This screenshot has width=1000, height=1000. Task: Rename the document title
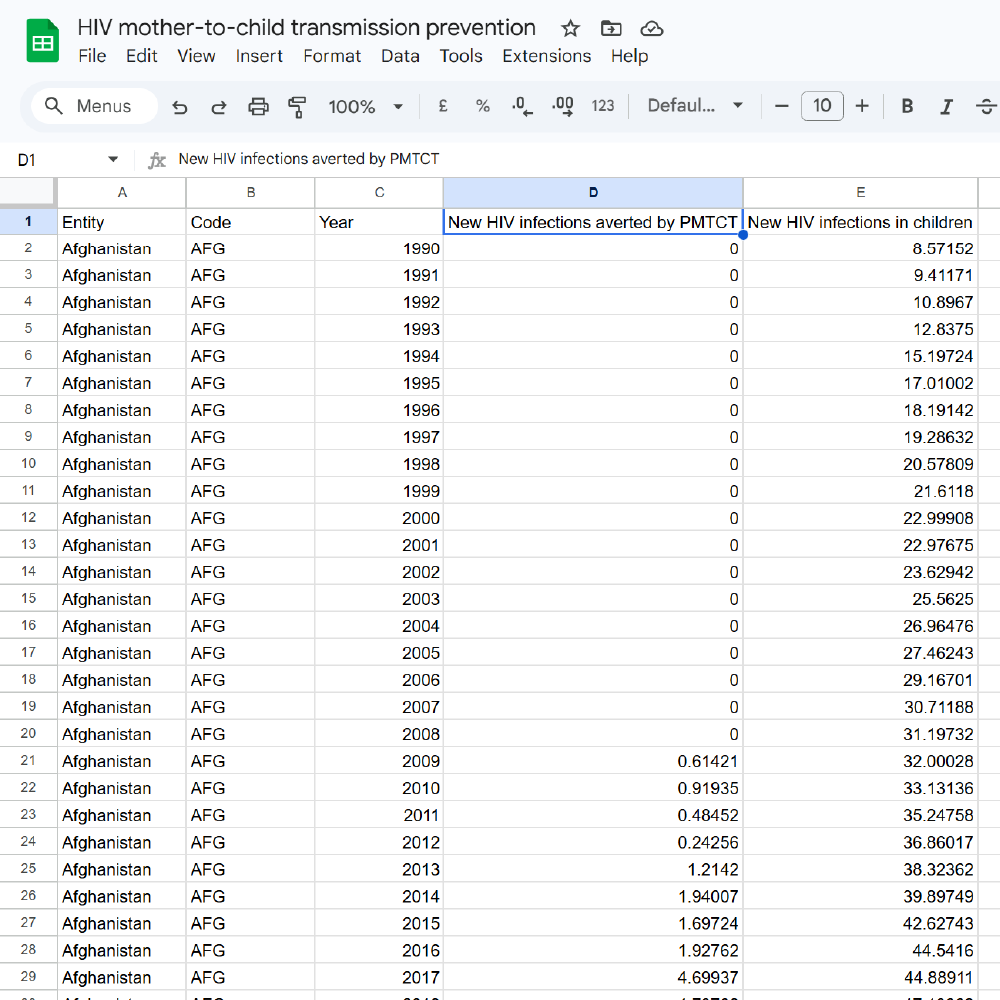[x=307, y=28]
